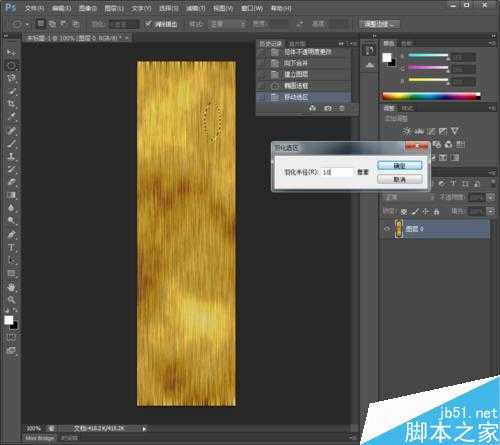The height and width of the screenshot is (445, 500).
Task: Hide layer 0 using its eye icon
Action: pos(387,229)
